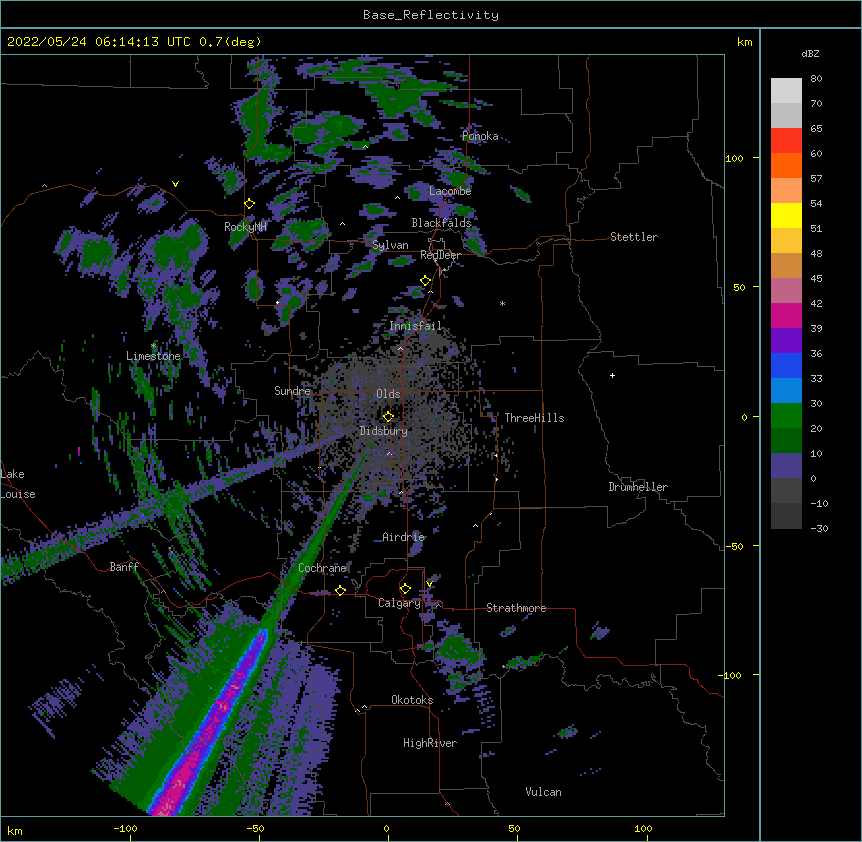
Task: Click the yellow diamond marker above RockyMH
Action: 250,204
